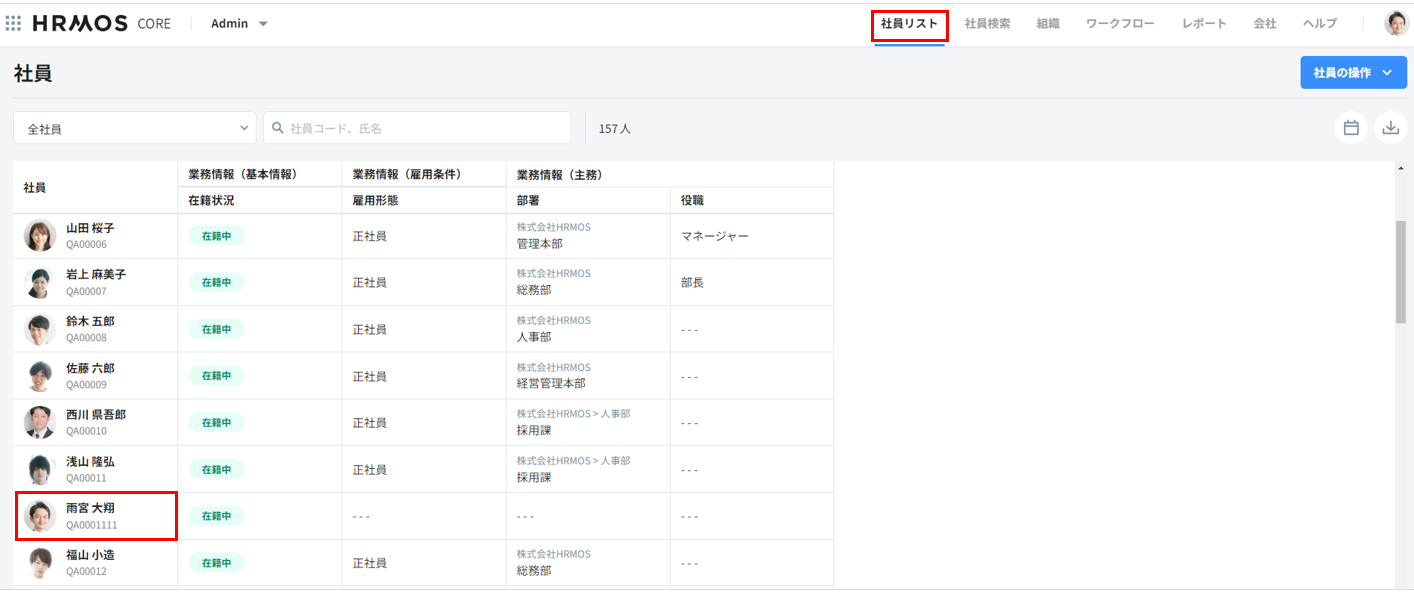
Task: Open the ヘルプ menu
Action: [x=1319, y=24]
